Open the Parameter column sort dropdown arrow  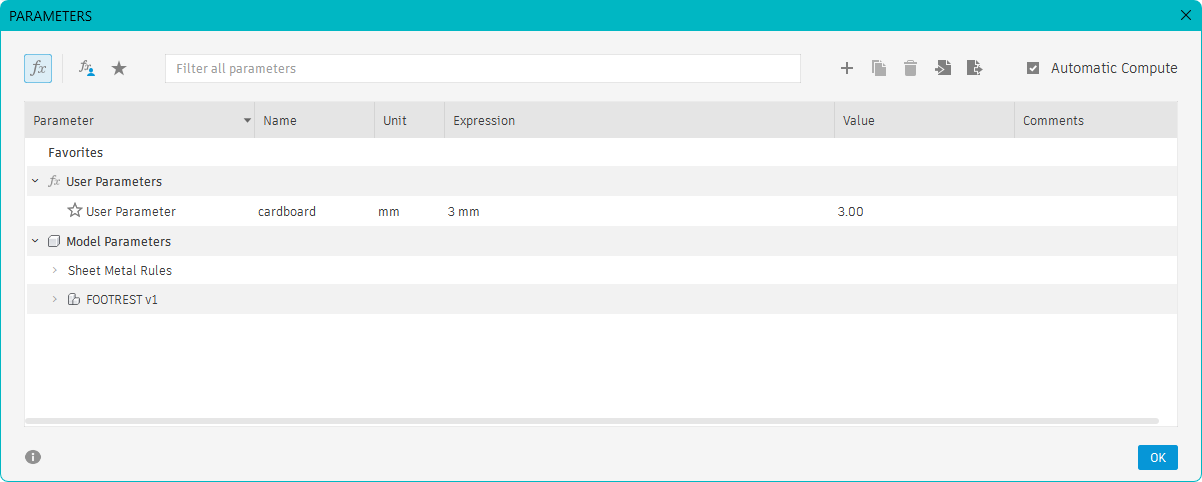(x=247, y=121)
